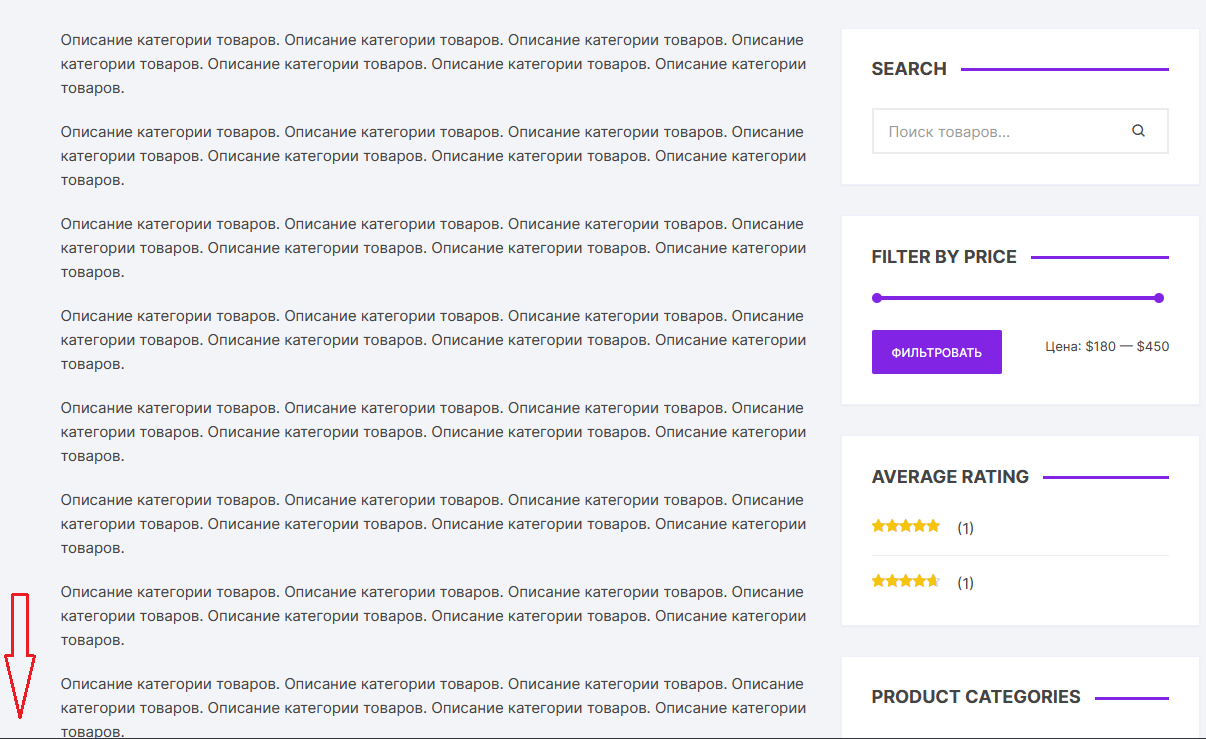Click the last visible category description paragraph
This screenshot has height=739, width=1206.
[432, 708]
